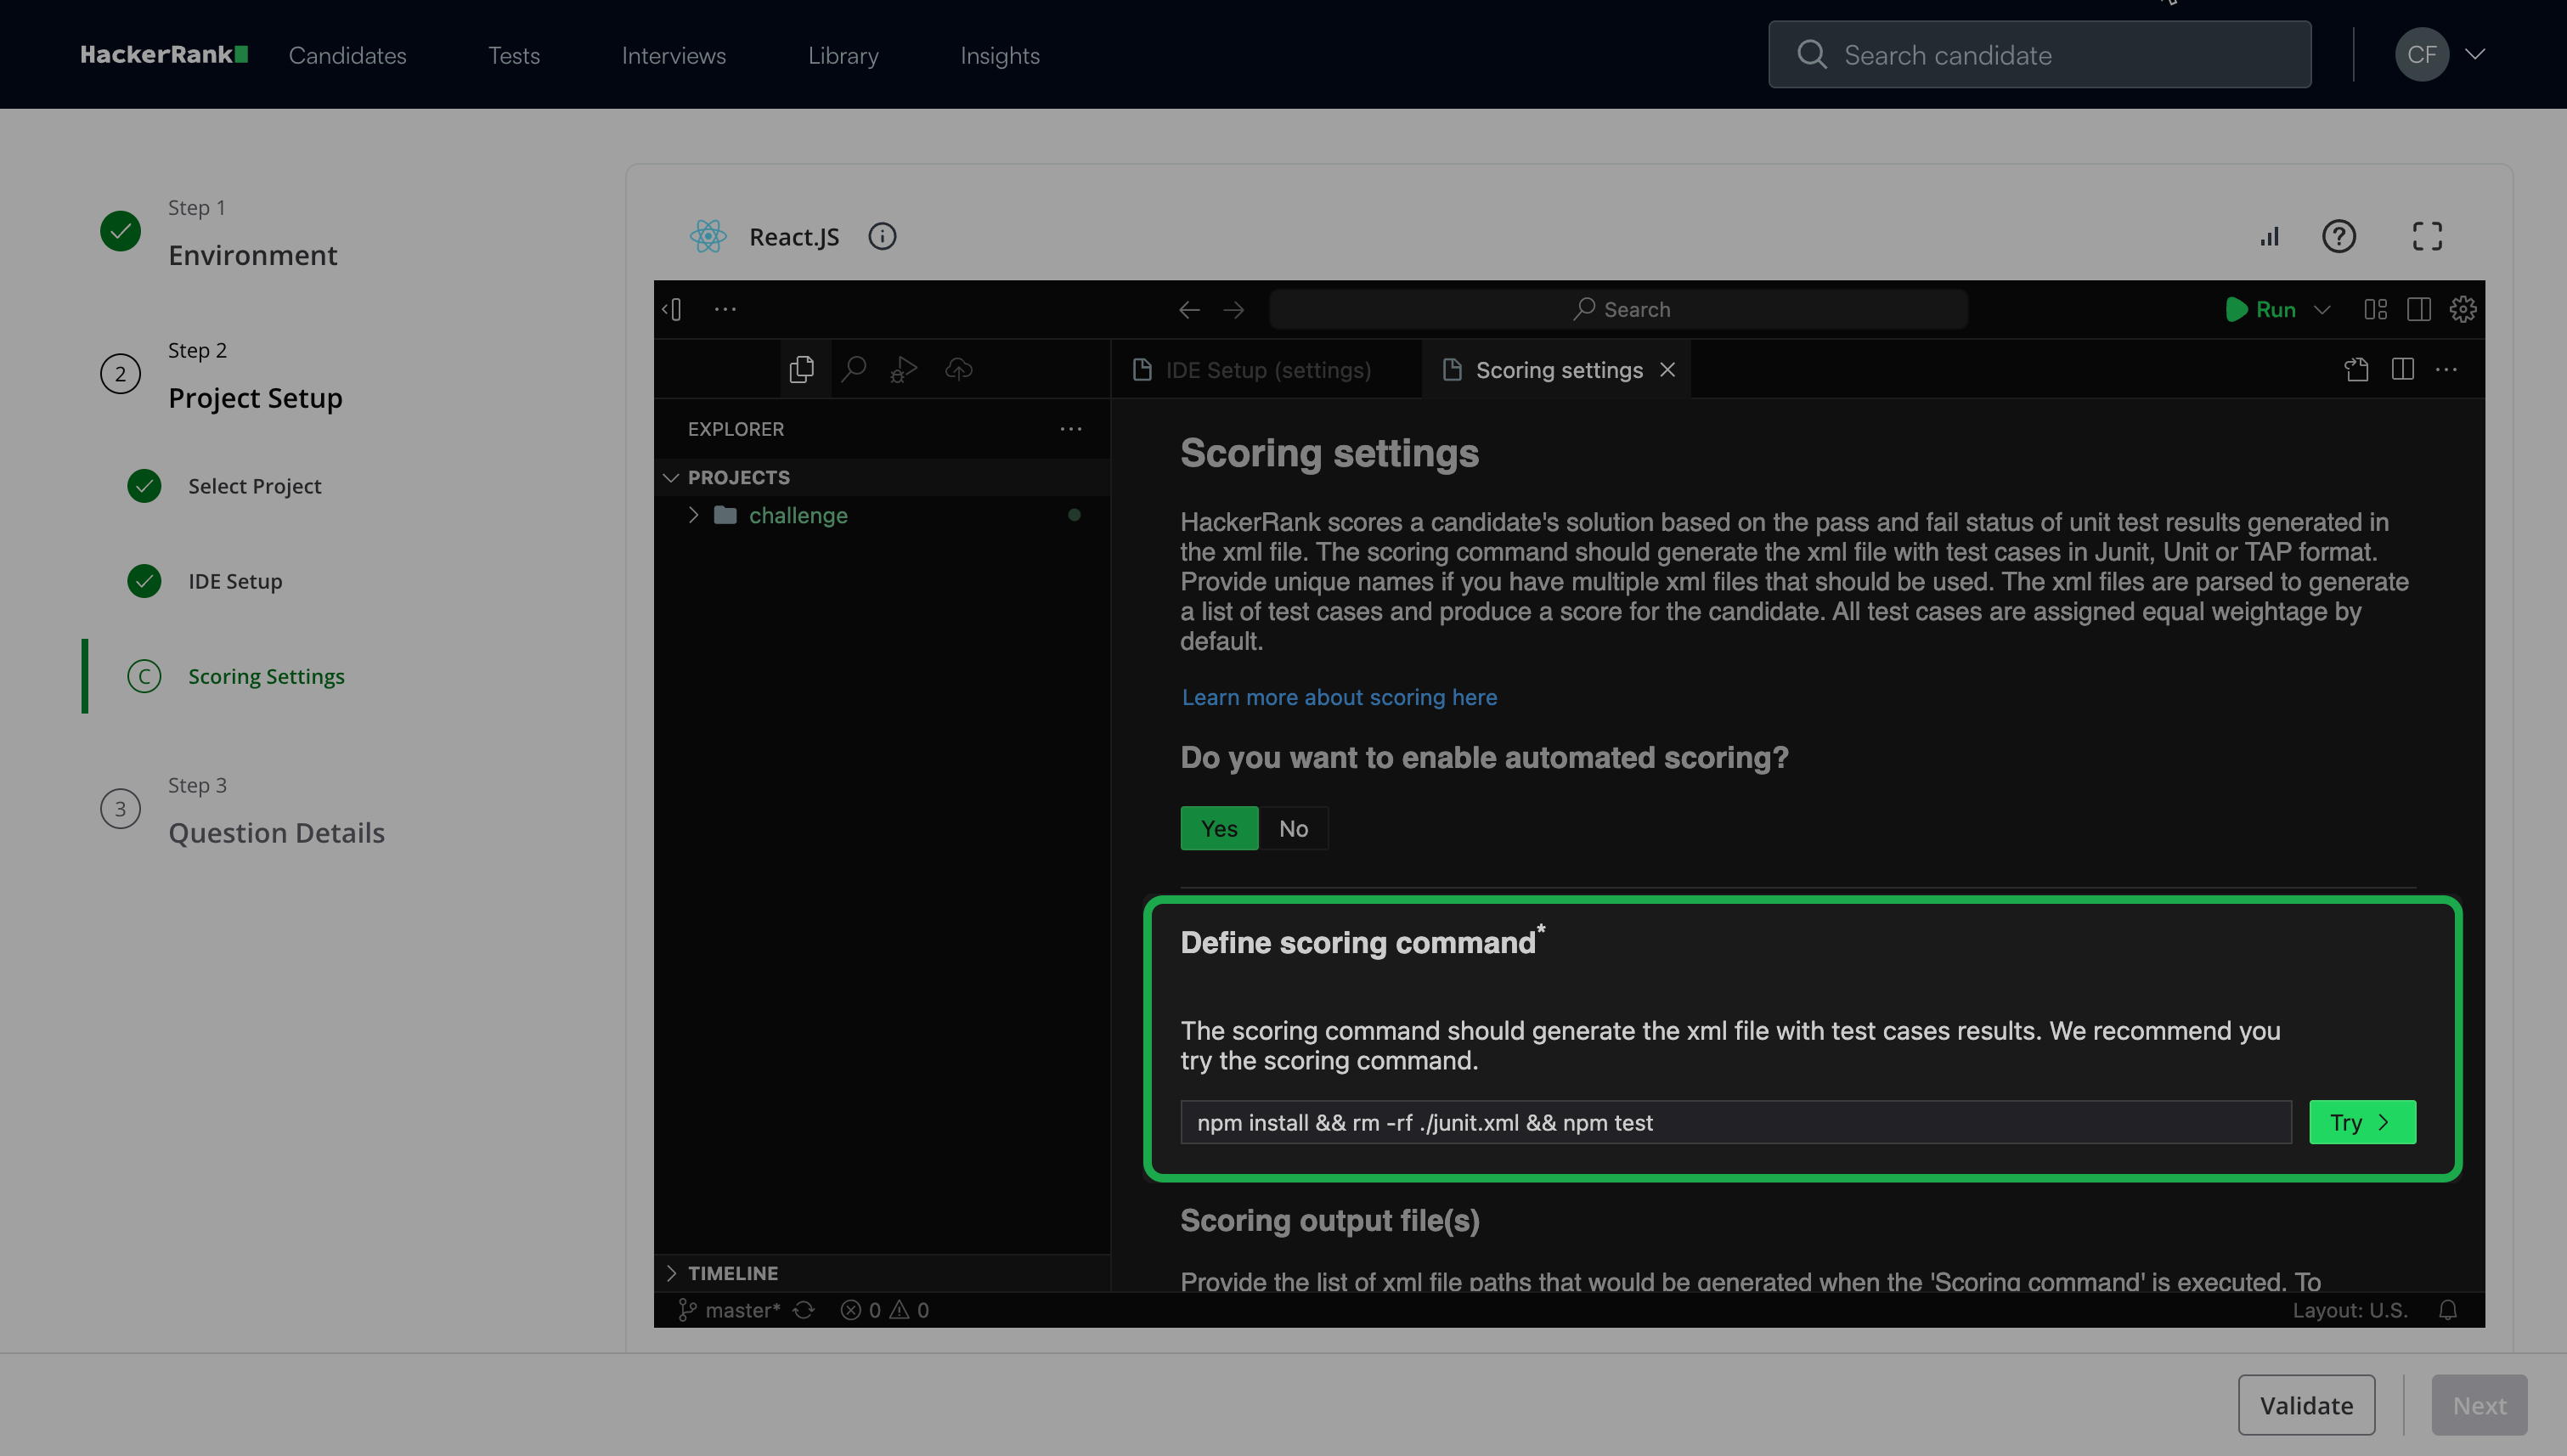Toggle the IDE primary sidebar layout icon
The width and height of the screenshot is (2567, 1456).
click(x=2418, y=309)
